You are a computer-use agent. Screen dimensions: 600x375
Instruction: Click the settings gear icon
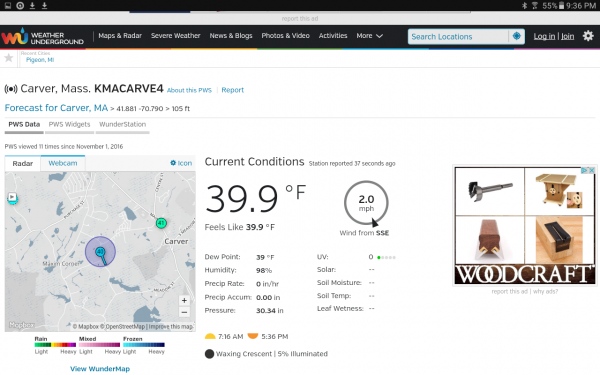pyautogui.click(x=588, y=36)
